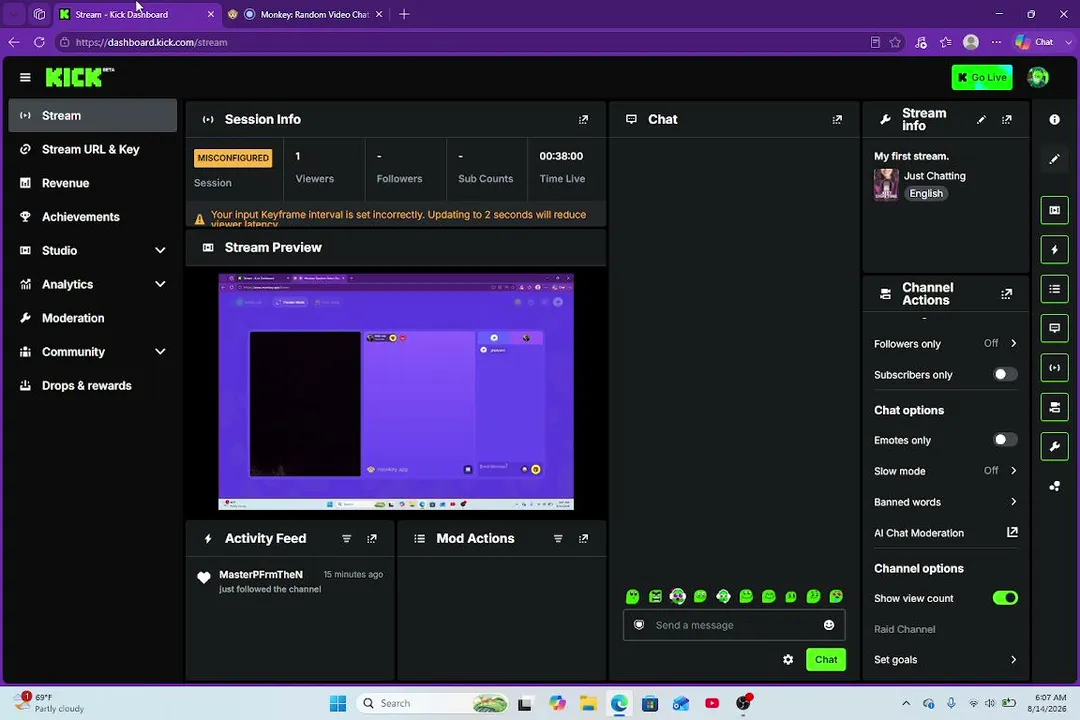1080x720 pixels.
Task: Click Raid Channel option
Action: coord(904,629)
